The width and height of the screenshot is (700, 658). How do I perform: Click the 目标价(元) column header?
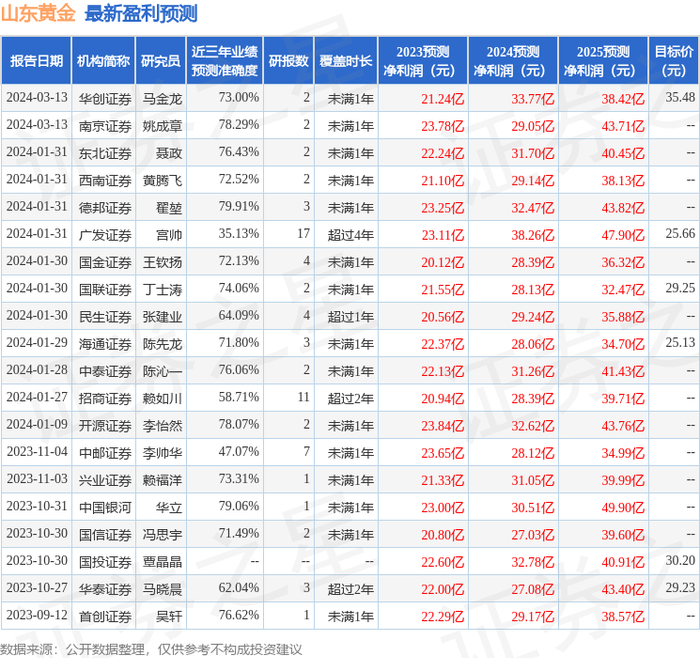point(674,61)
